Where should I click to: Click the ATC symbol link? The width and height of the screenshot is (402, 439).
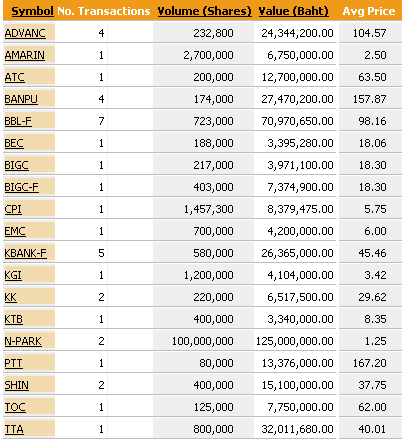coord(14,77)
